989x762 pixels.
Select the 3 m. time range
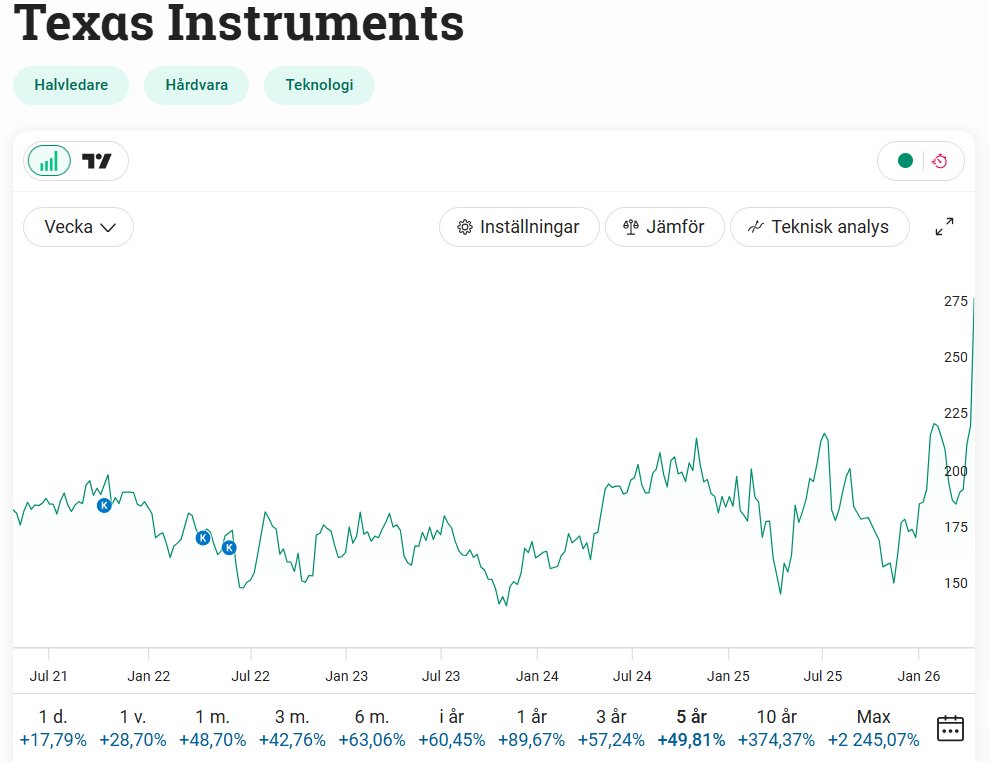click(x=292, y=728)
